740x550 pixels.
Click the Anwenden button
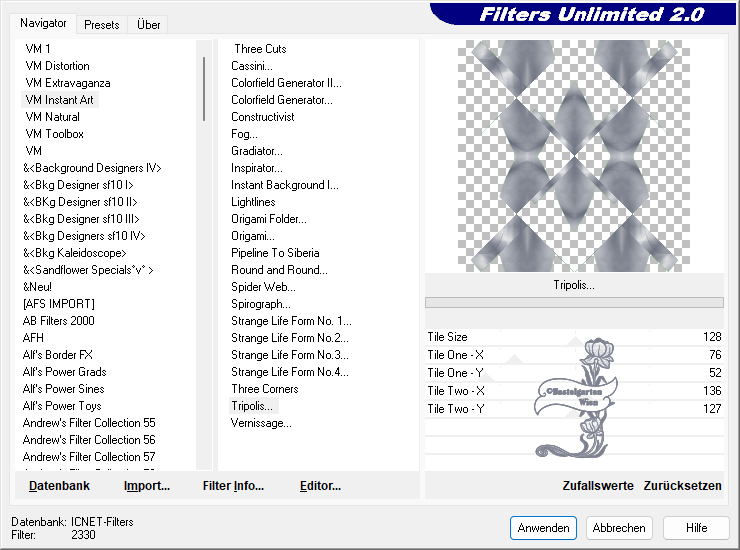pyautogui.click(x=543, y=528)
